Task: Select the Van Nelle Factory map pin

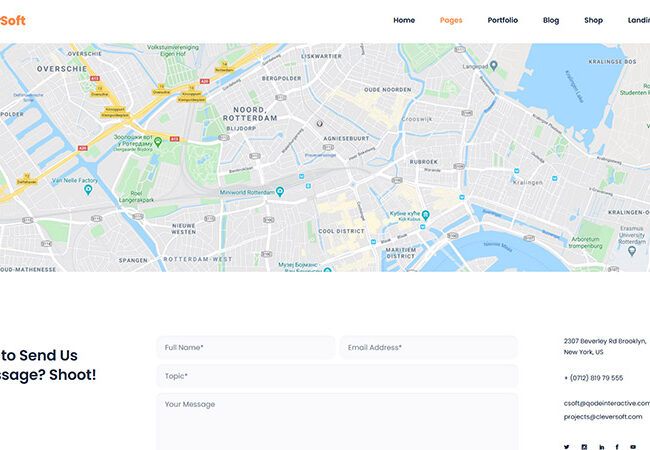Action: (x=88, y=190)
